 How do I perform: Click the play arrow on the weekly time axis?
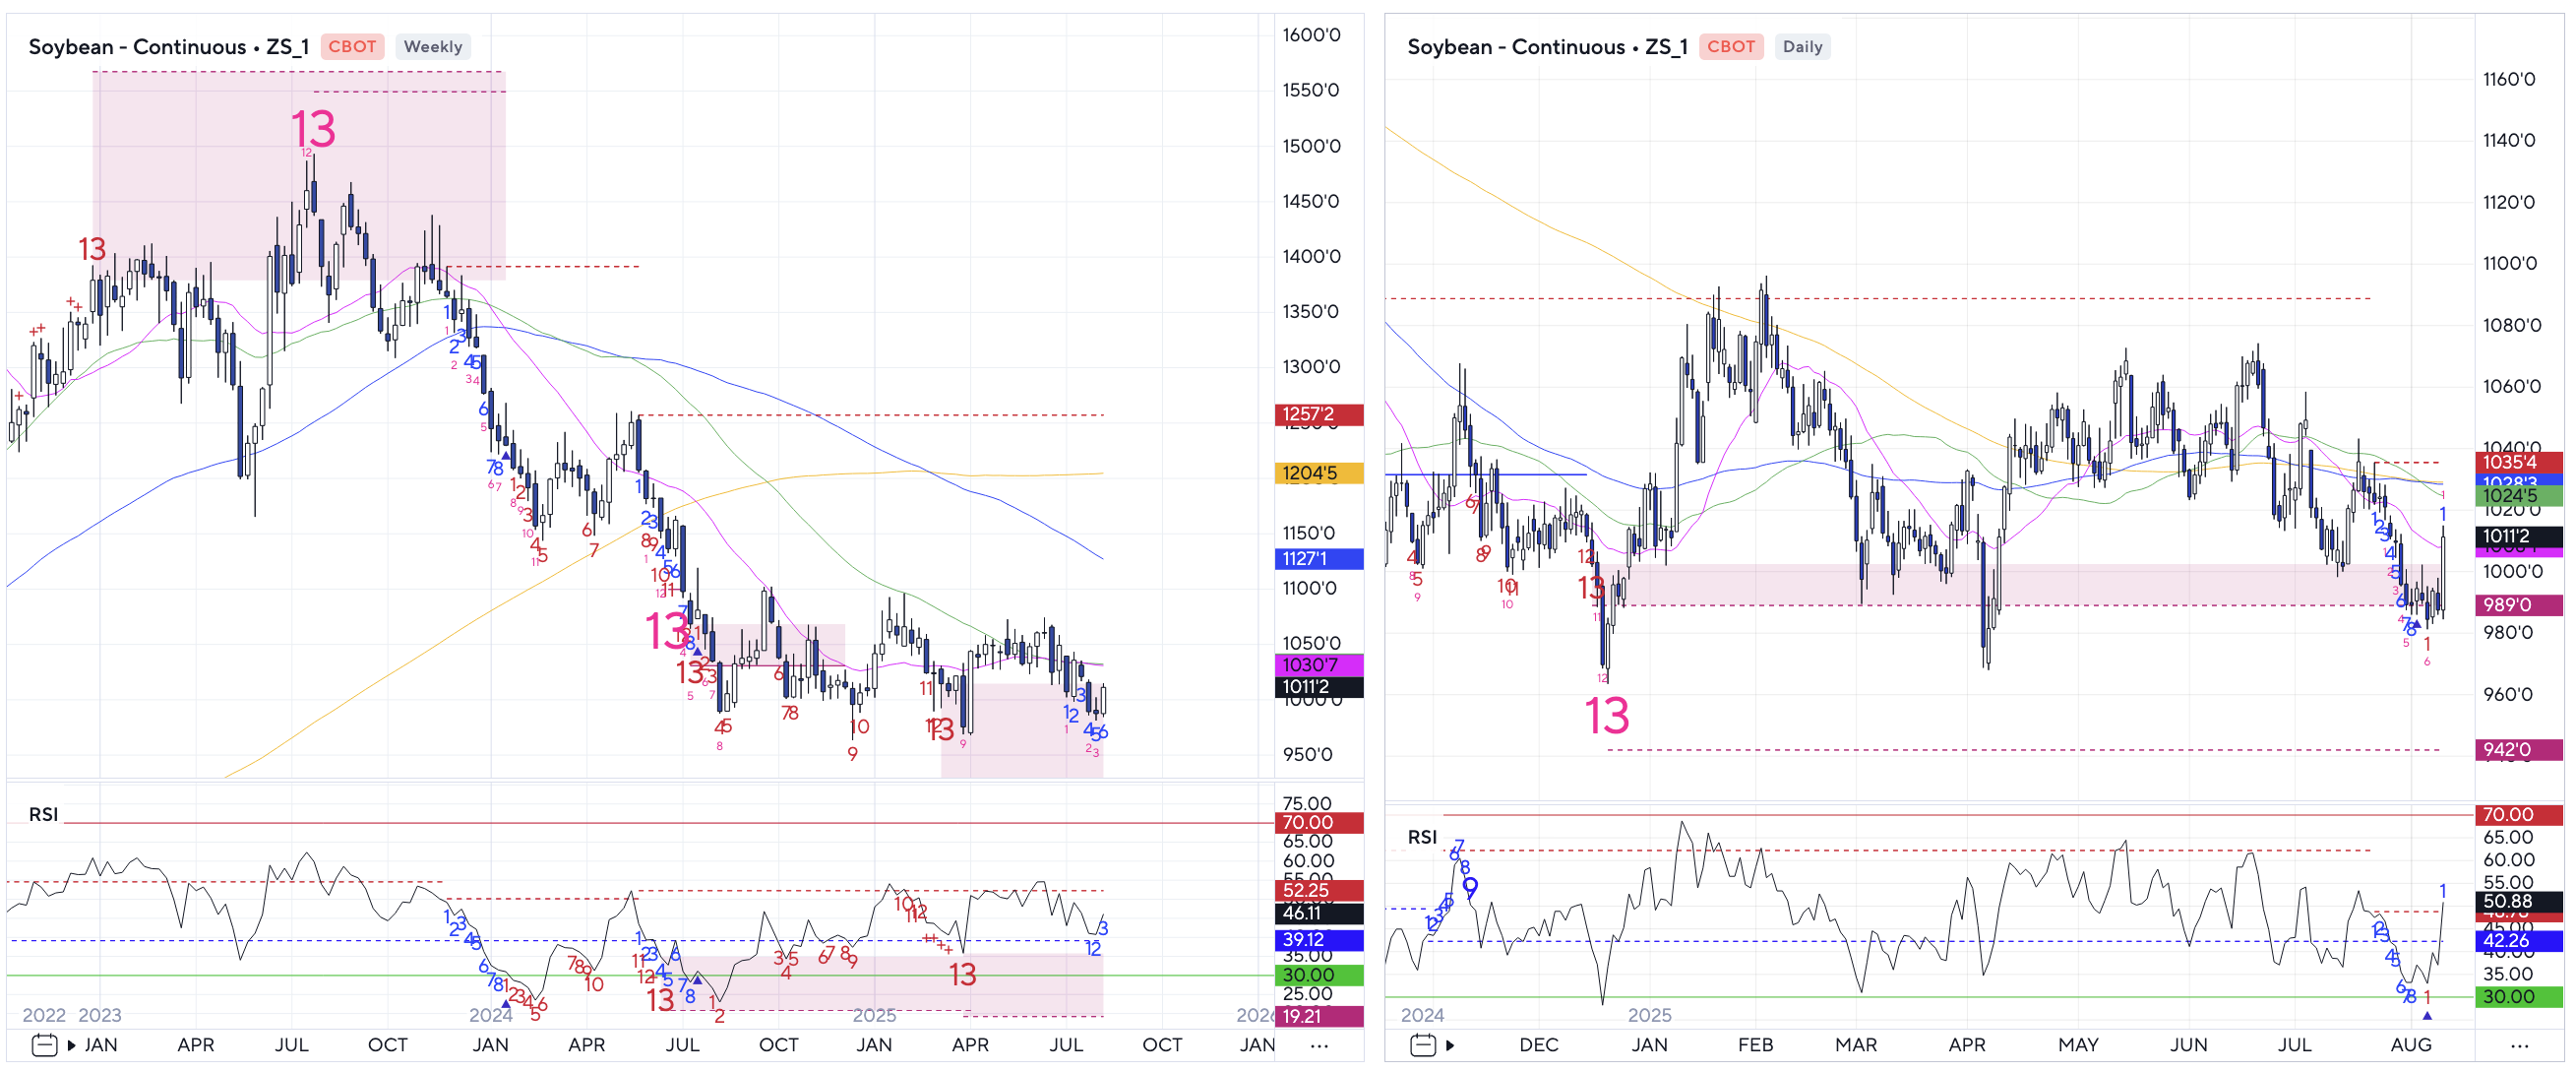tap(72, 1045)
